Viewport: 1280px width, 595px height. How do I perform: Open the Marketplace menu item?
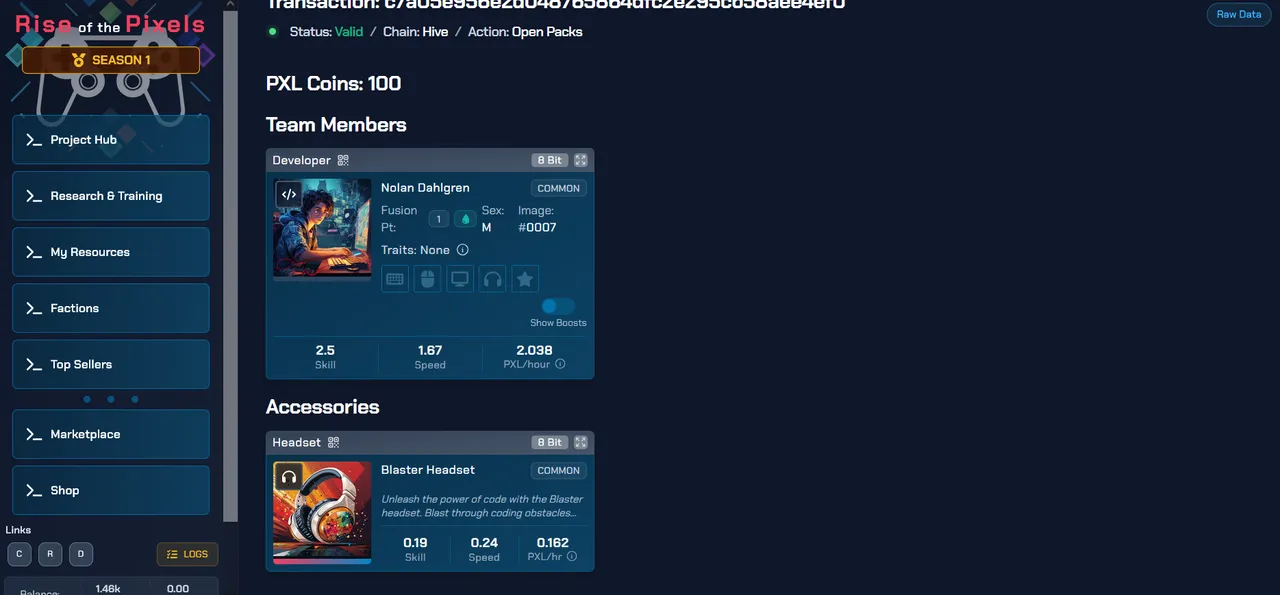pyautogui.click(x=111, y=434)
